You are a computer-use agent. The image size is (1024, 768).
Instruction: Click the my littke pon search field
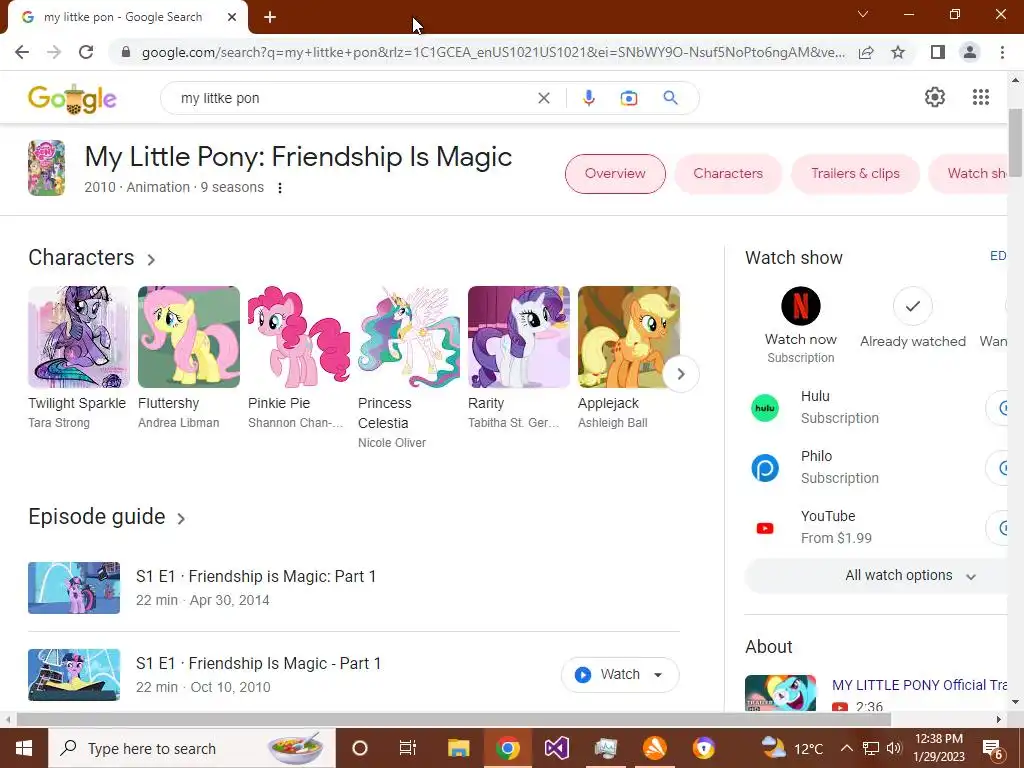coord(353,98)
